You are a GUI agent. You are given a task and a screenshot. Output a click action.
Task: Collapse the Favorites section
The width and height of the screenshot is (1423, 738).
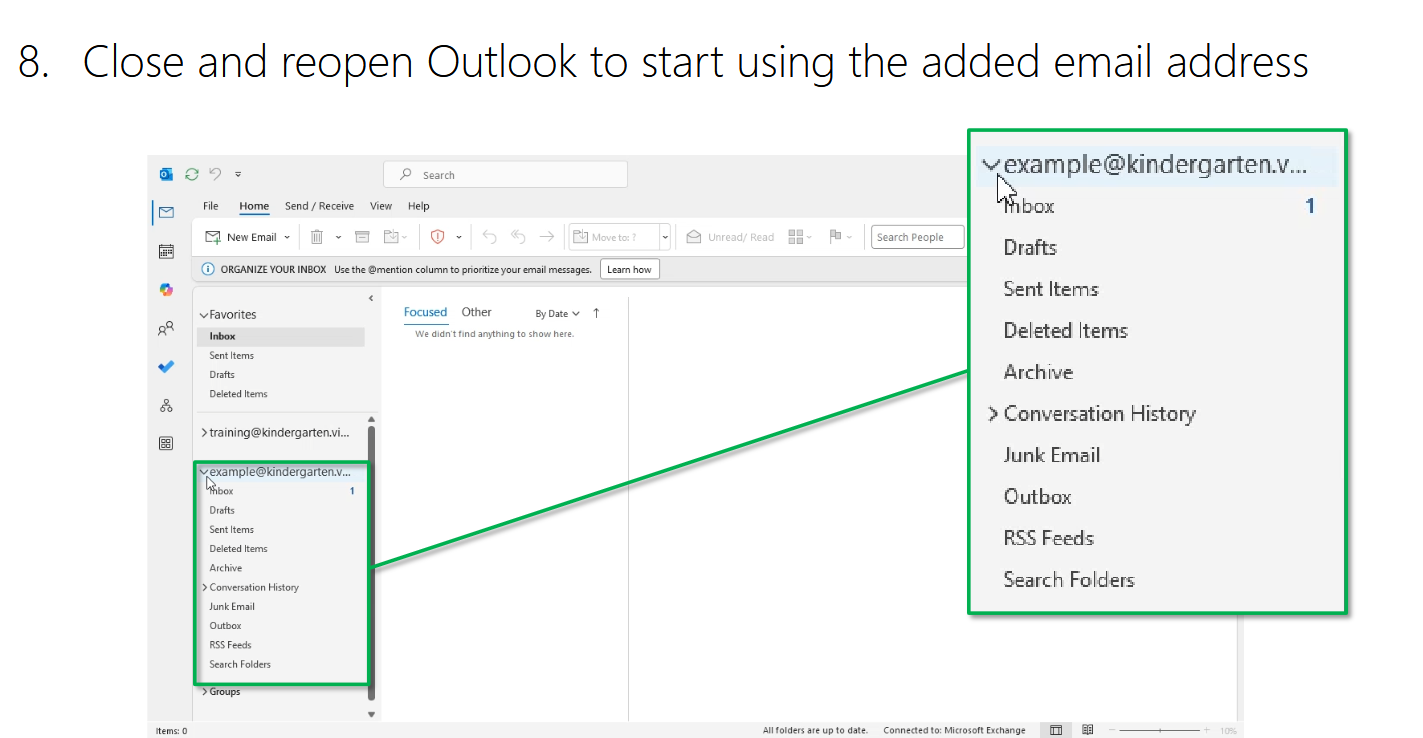pos(204,315)
